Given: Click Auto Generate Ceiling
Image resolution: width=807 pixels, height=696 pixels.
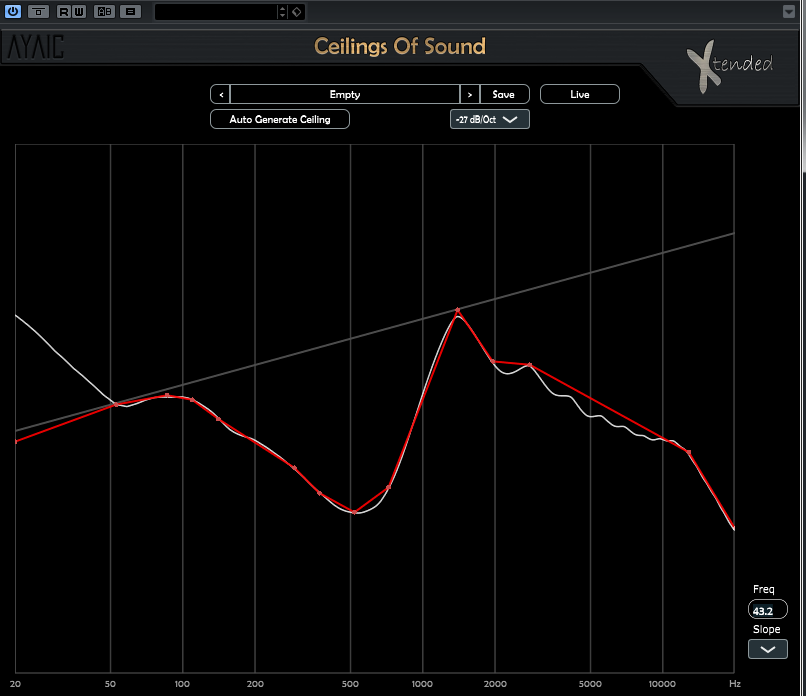Looking at the screenshot, I should [x=280, y=119].
